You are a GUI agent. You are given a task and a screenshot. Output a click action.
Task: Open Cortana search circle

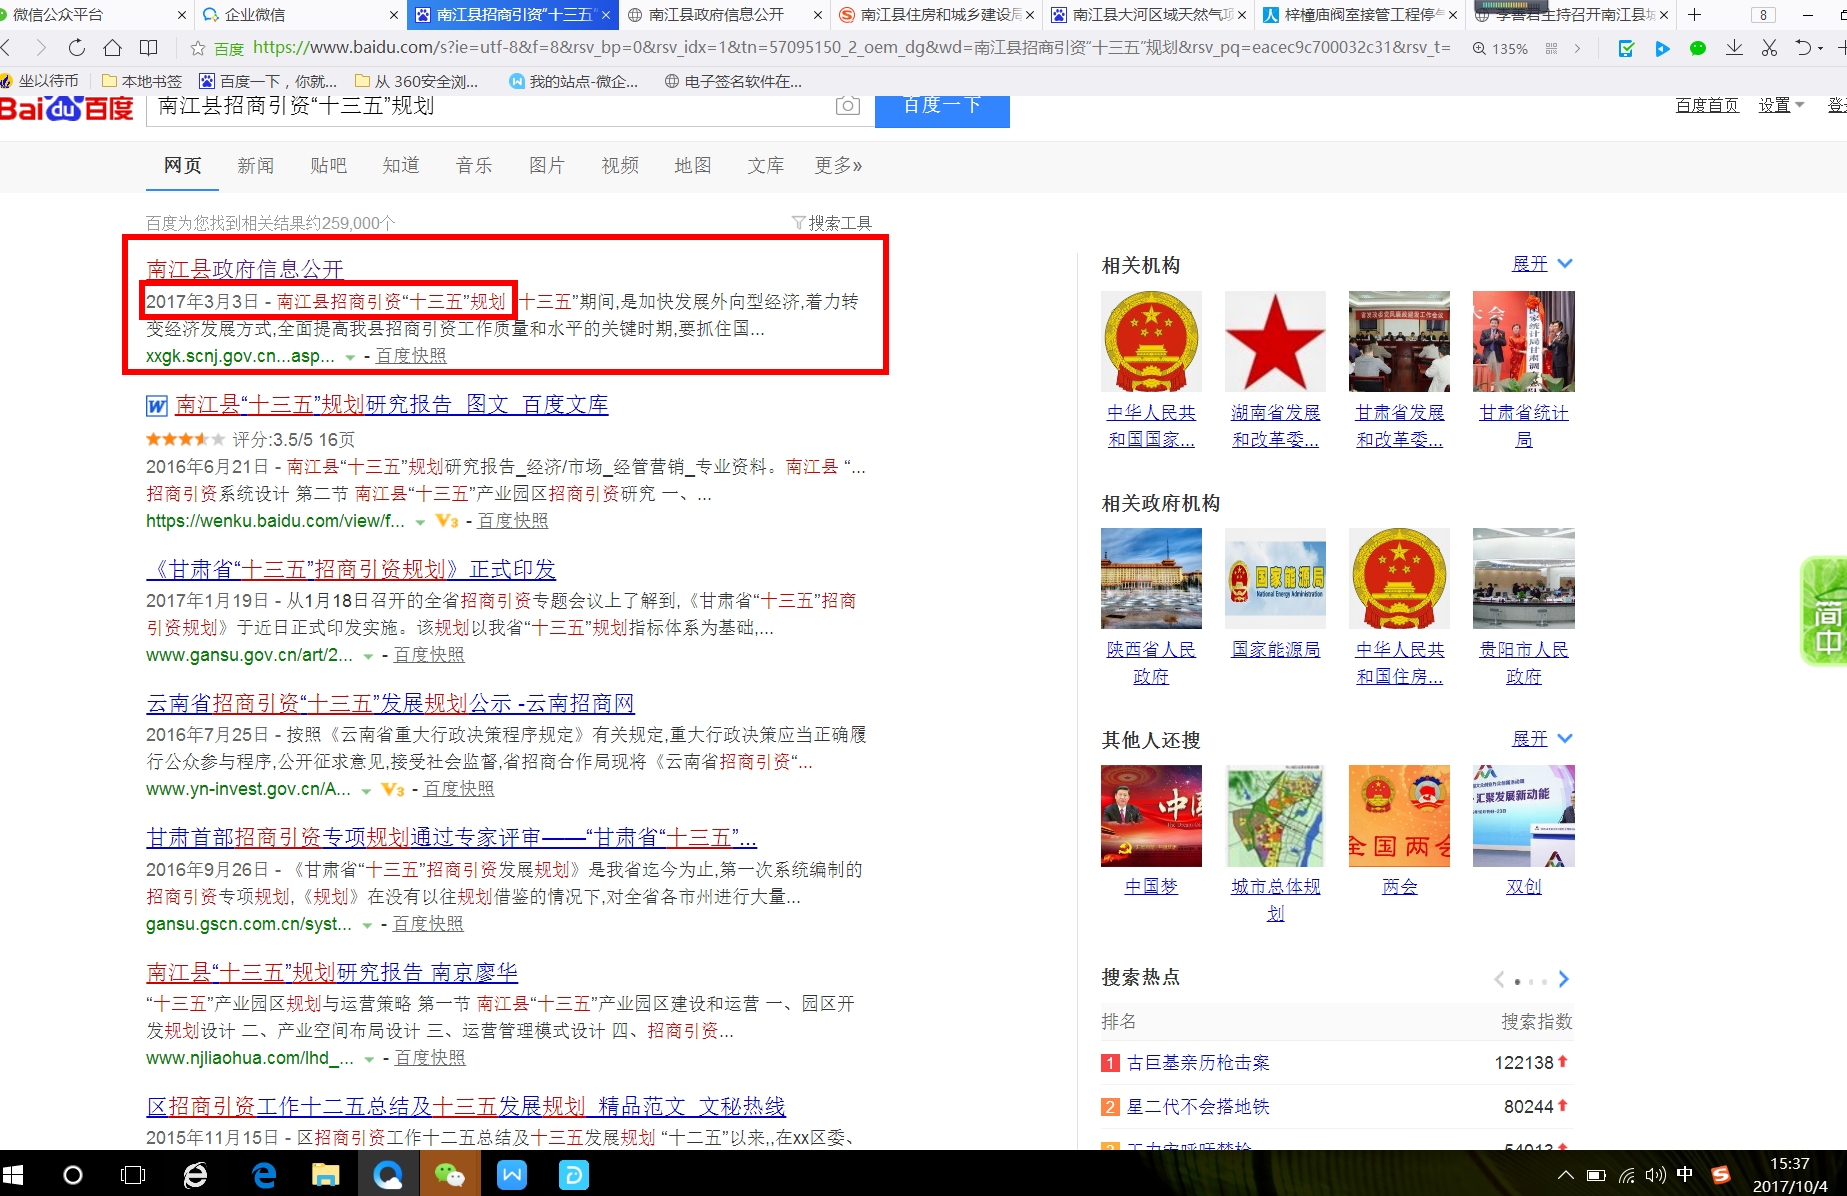click(x=73, y=1175)
